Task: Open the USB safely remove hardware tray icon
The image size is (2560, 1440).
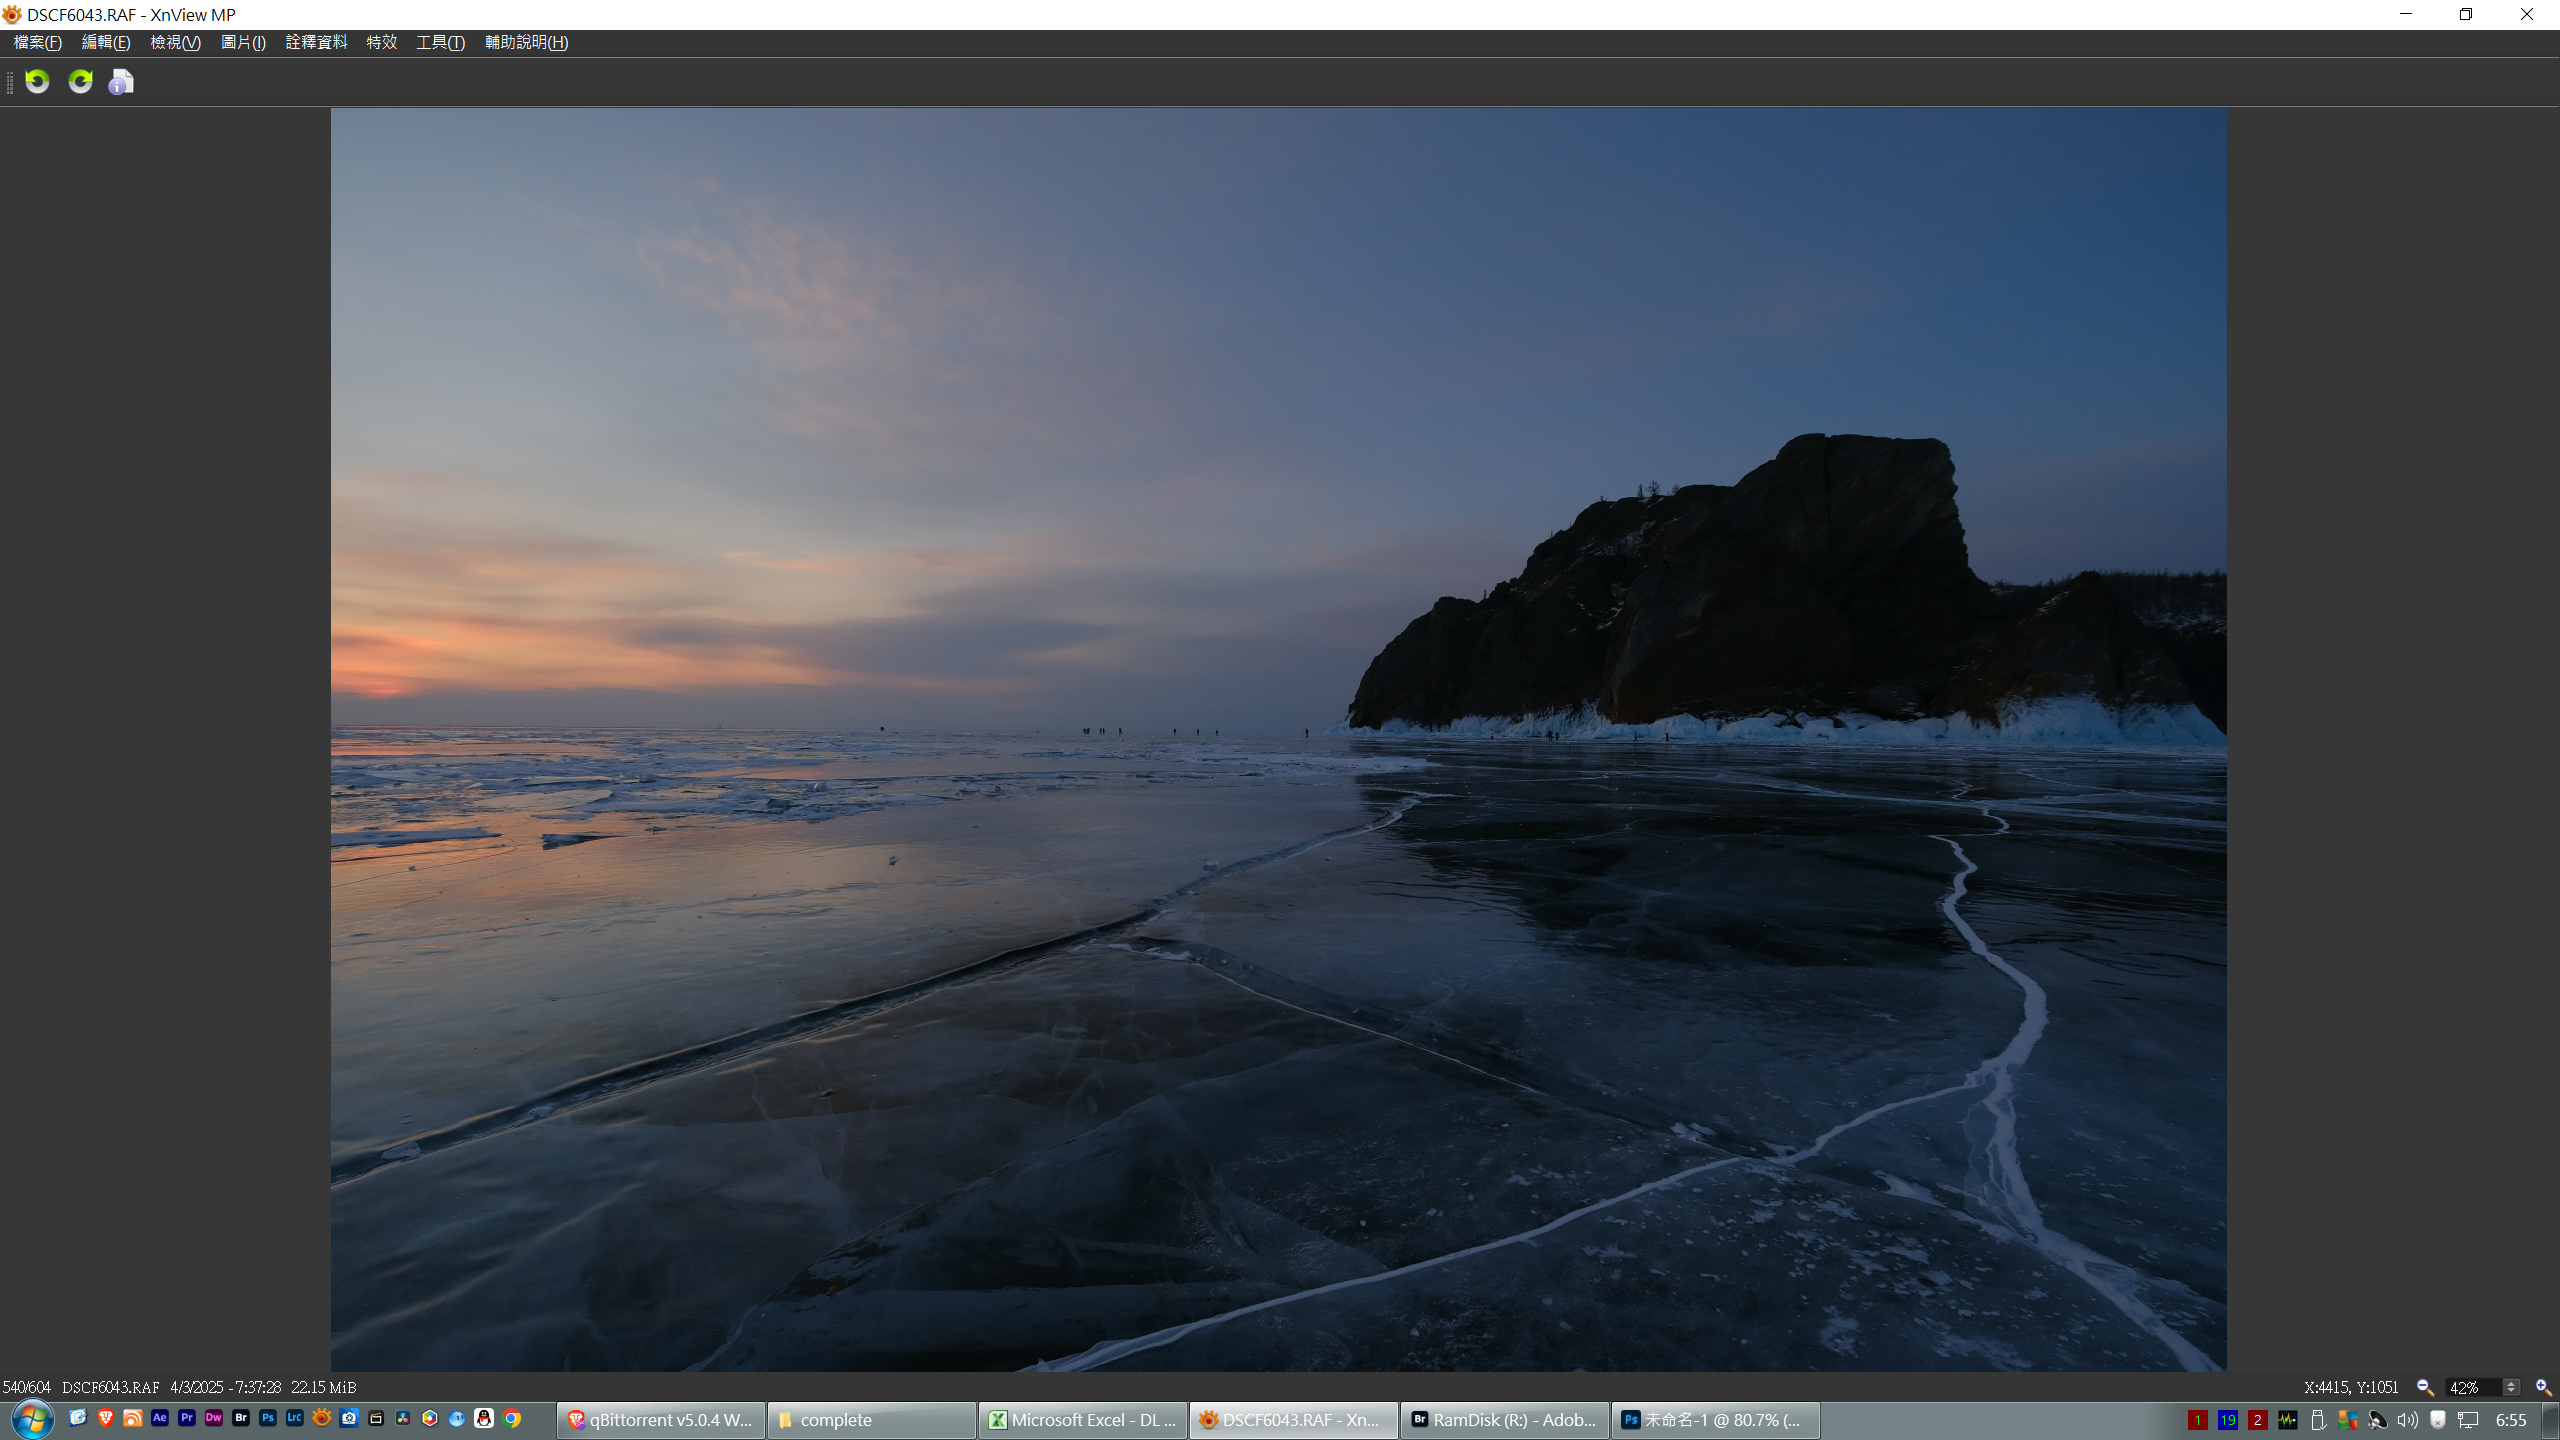Action: [2317, 1420]
